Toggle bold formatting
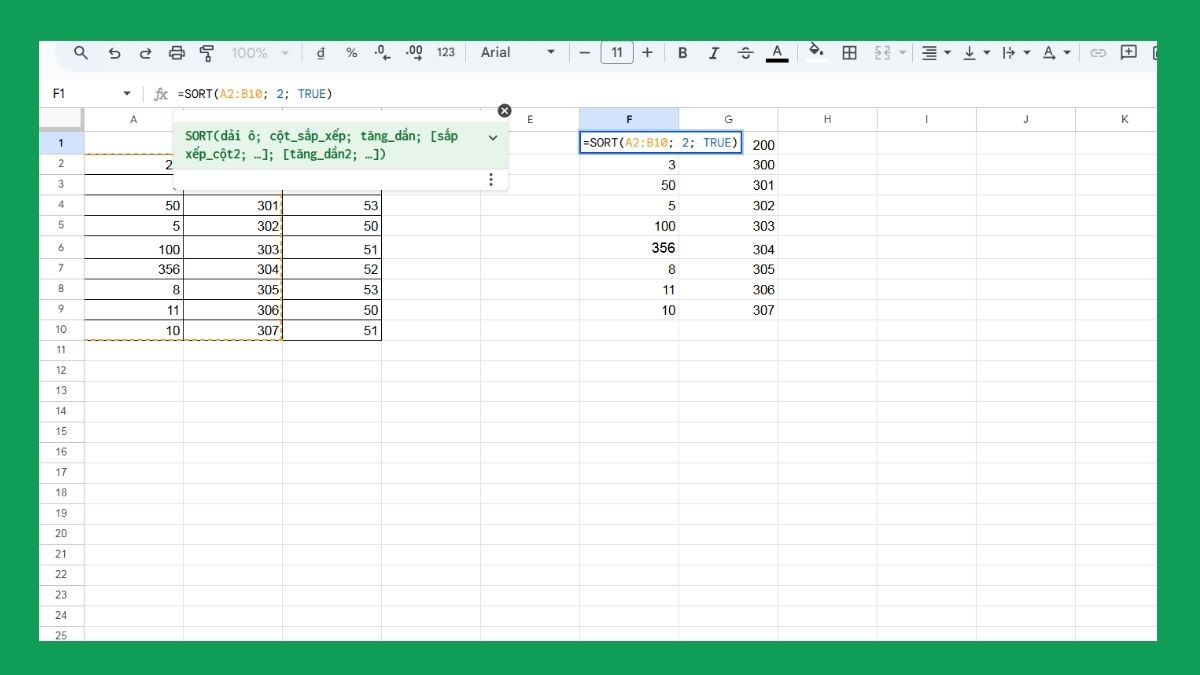 point(682,52)
